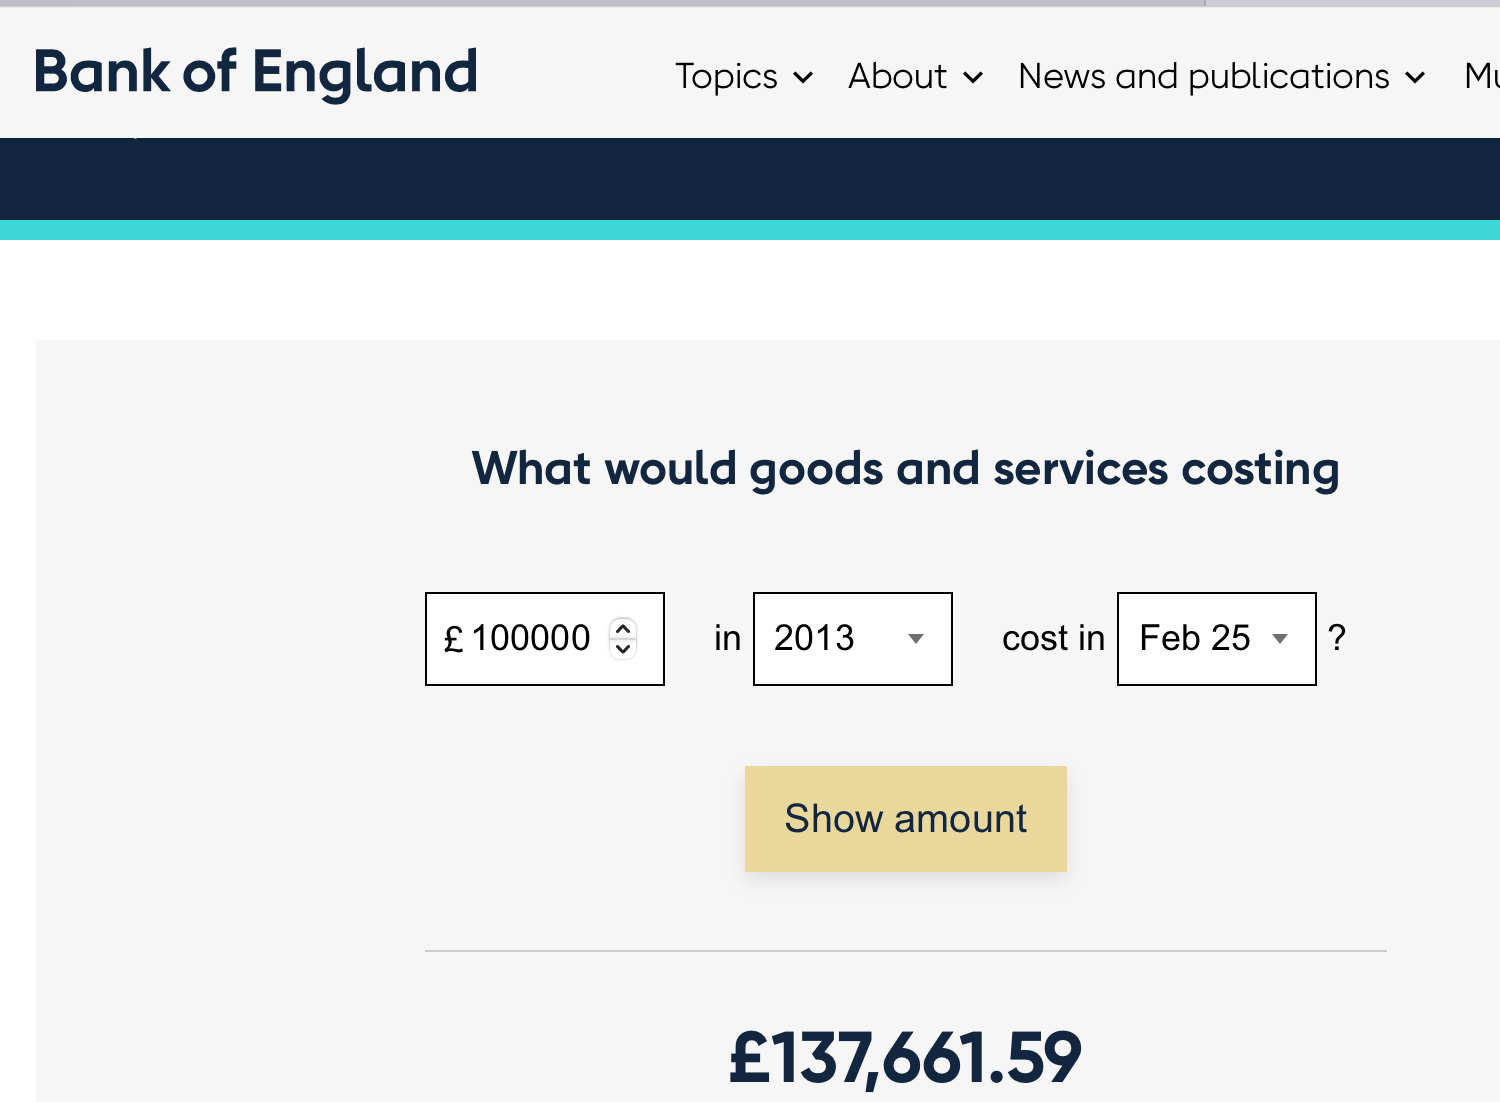1500x1102 pixels.
Task: Open the Topics menu
Action: [x=727, y=77]
